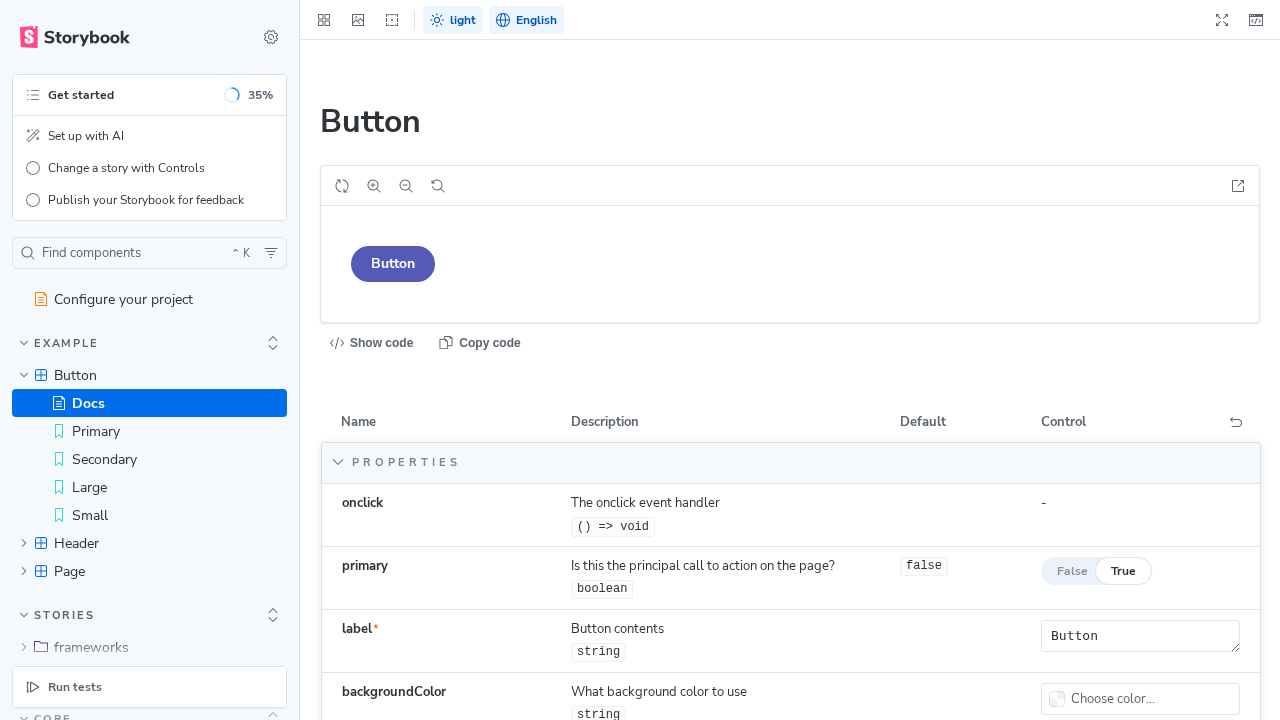View the 35% progress indicator

click(x=249, y=95)
